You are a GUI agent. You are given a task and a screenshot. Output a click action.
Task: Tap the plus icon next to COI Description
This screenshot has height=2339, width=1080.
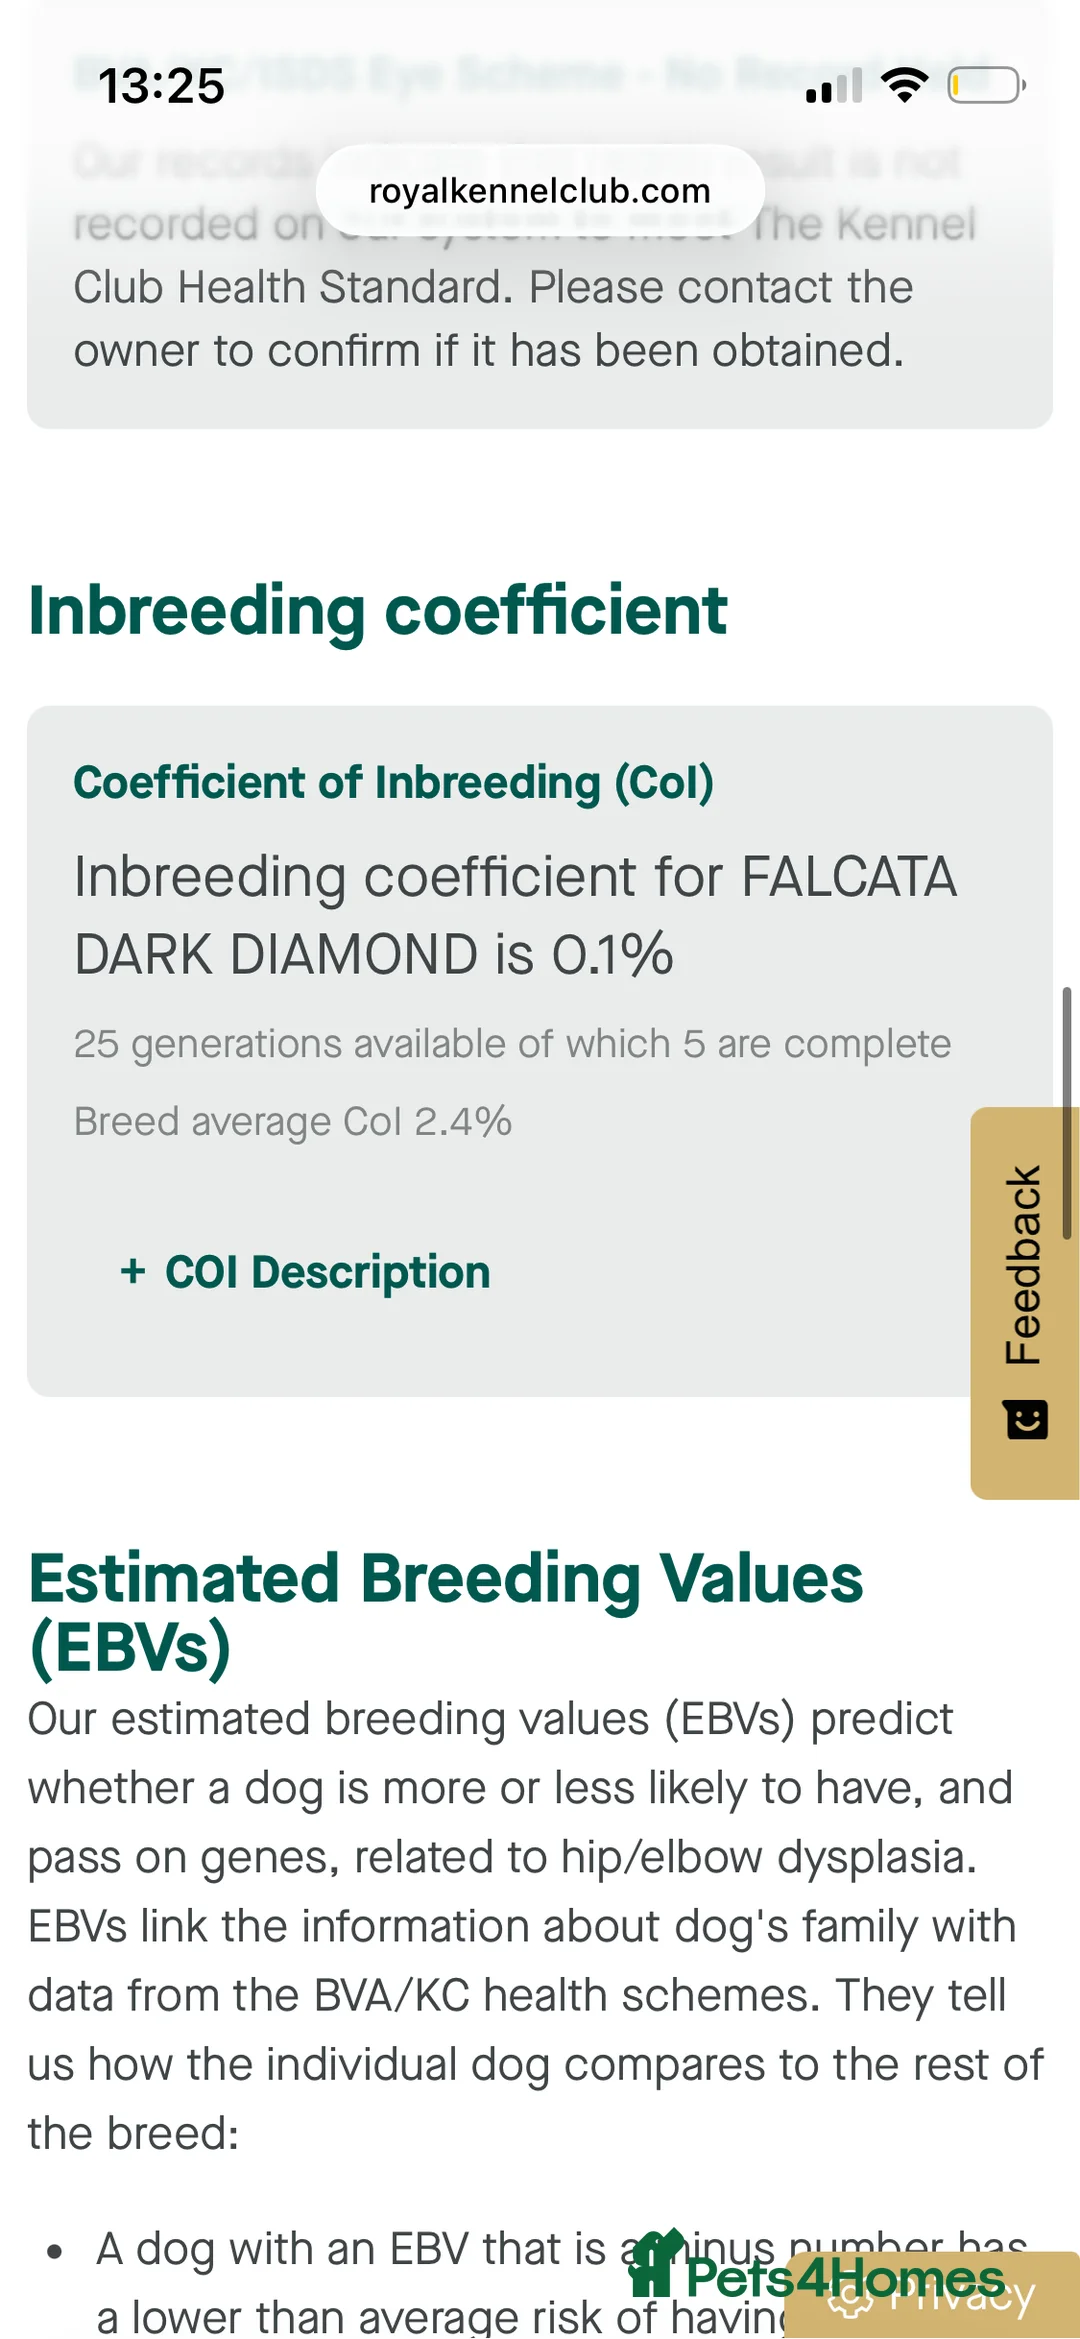click(135, 1272)
